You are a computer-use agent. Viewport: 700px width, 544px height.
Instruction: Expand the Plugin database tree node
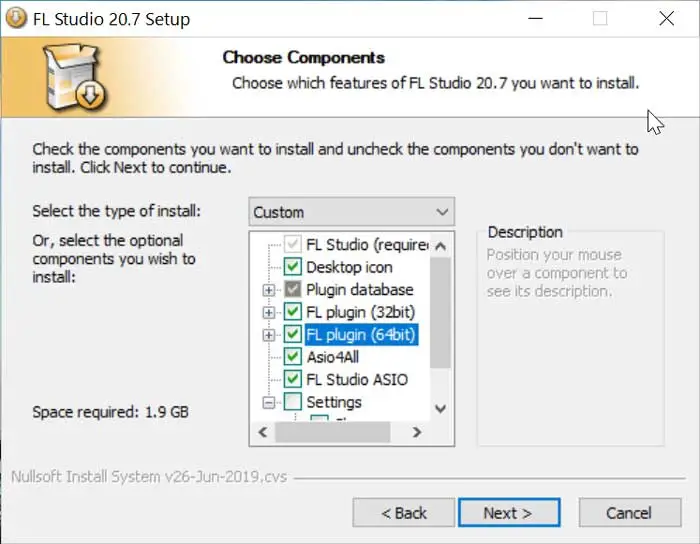[268, 290]
